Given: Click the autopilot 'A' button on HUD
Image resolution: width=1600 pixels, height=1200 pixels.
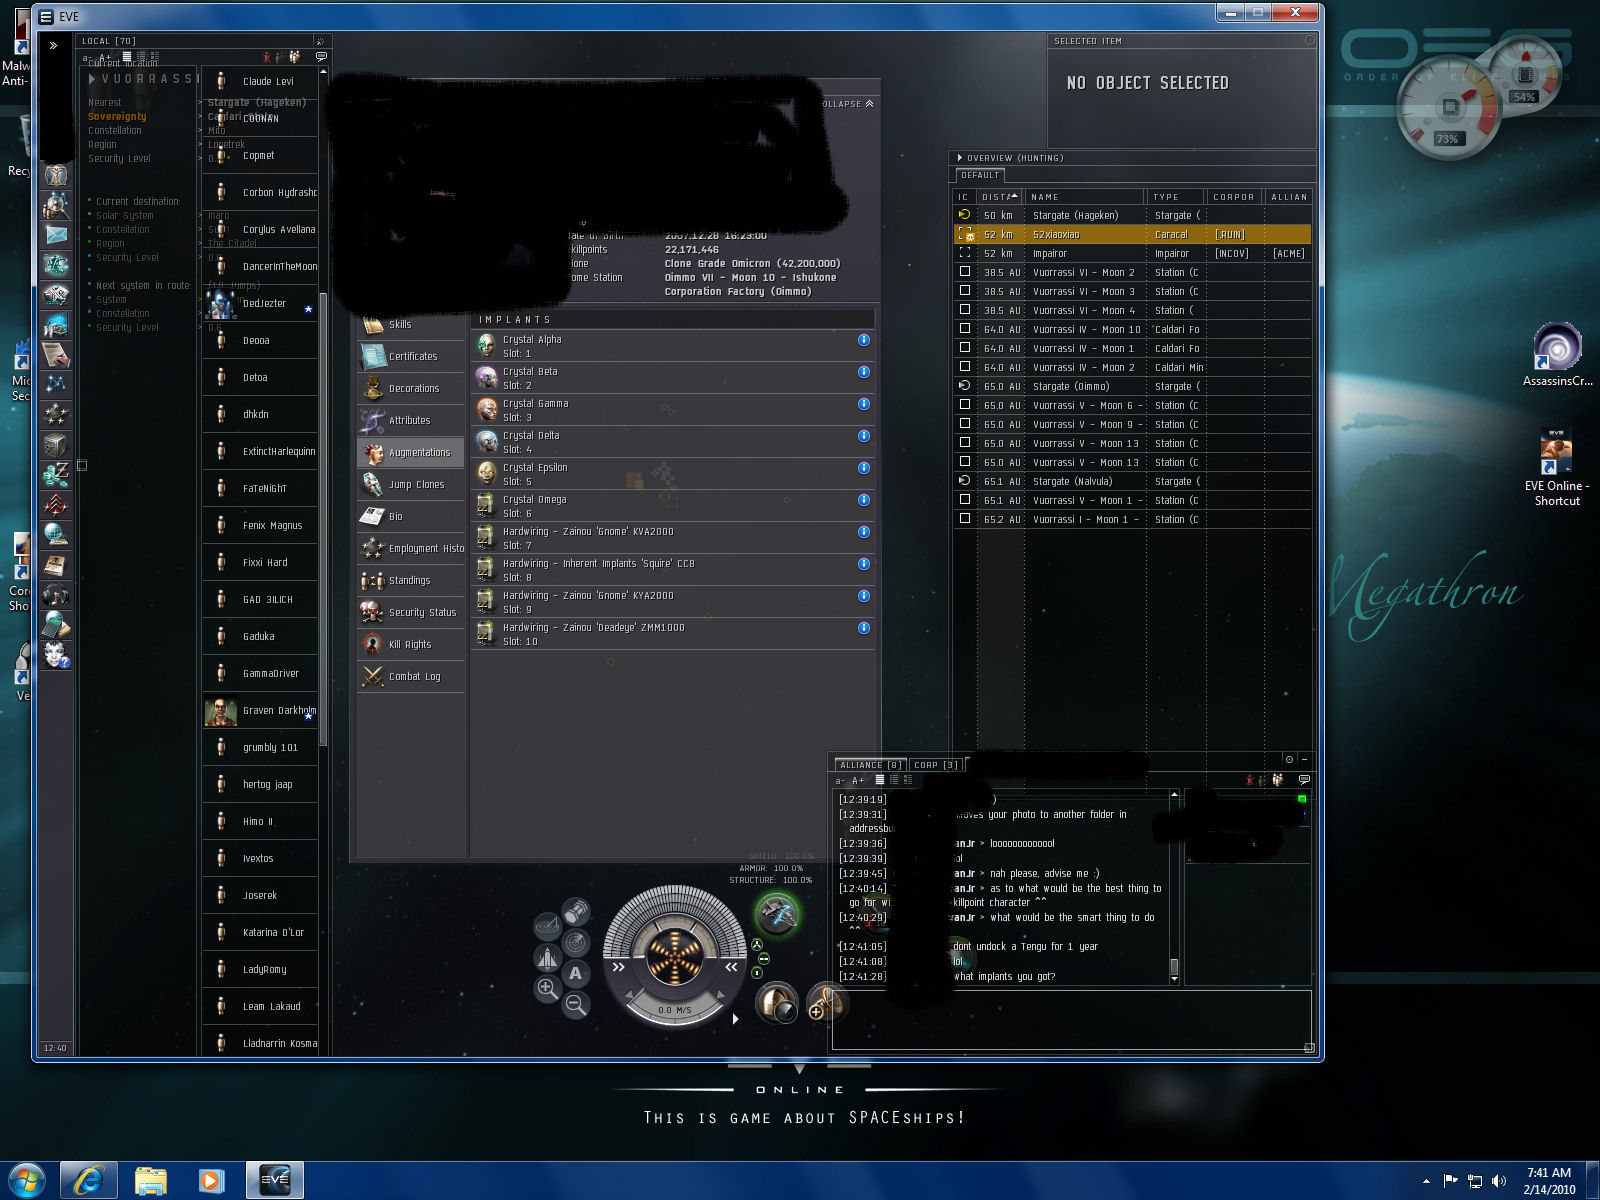Looking at the screenshot, I should click(575, 973).
